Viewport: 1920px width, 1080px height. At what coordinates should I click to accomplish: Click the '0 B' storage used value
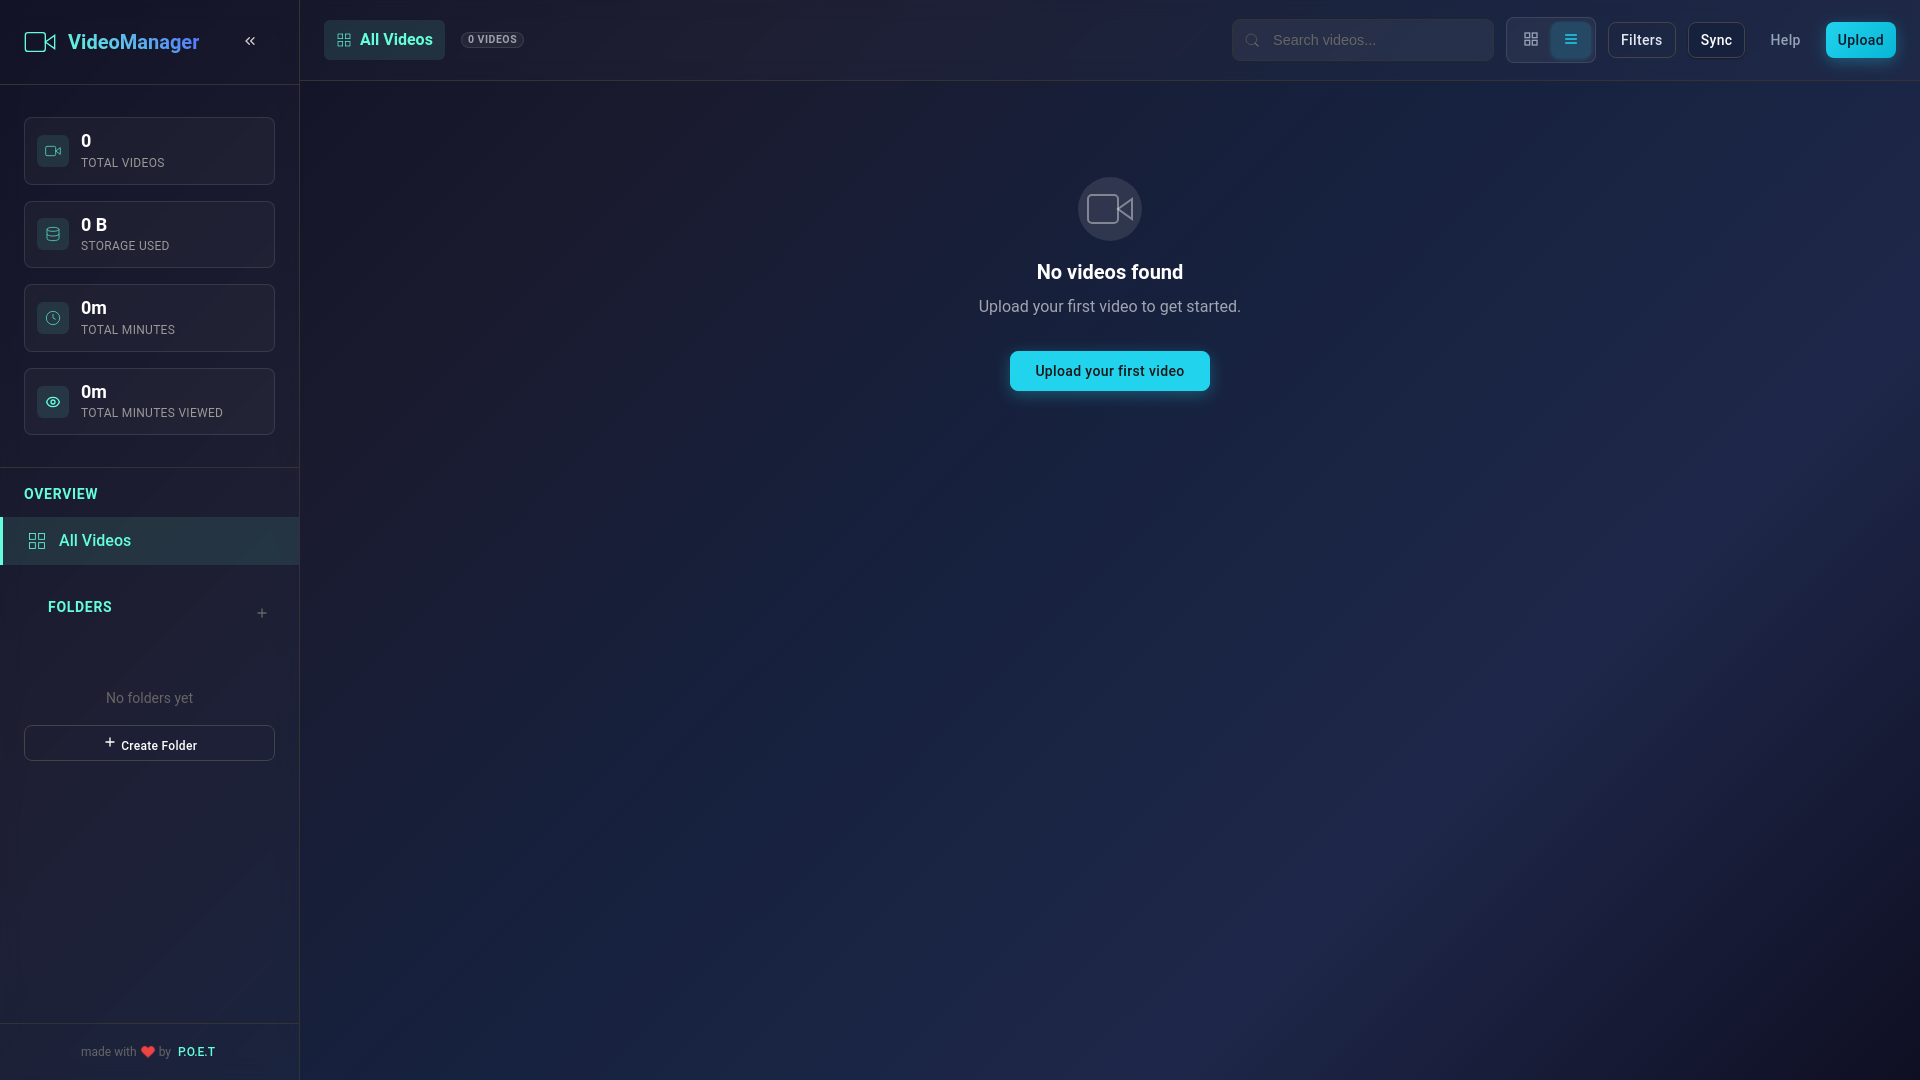[94, 225]
